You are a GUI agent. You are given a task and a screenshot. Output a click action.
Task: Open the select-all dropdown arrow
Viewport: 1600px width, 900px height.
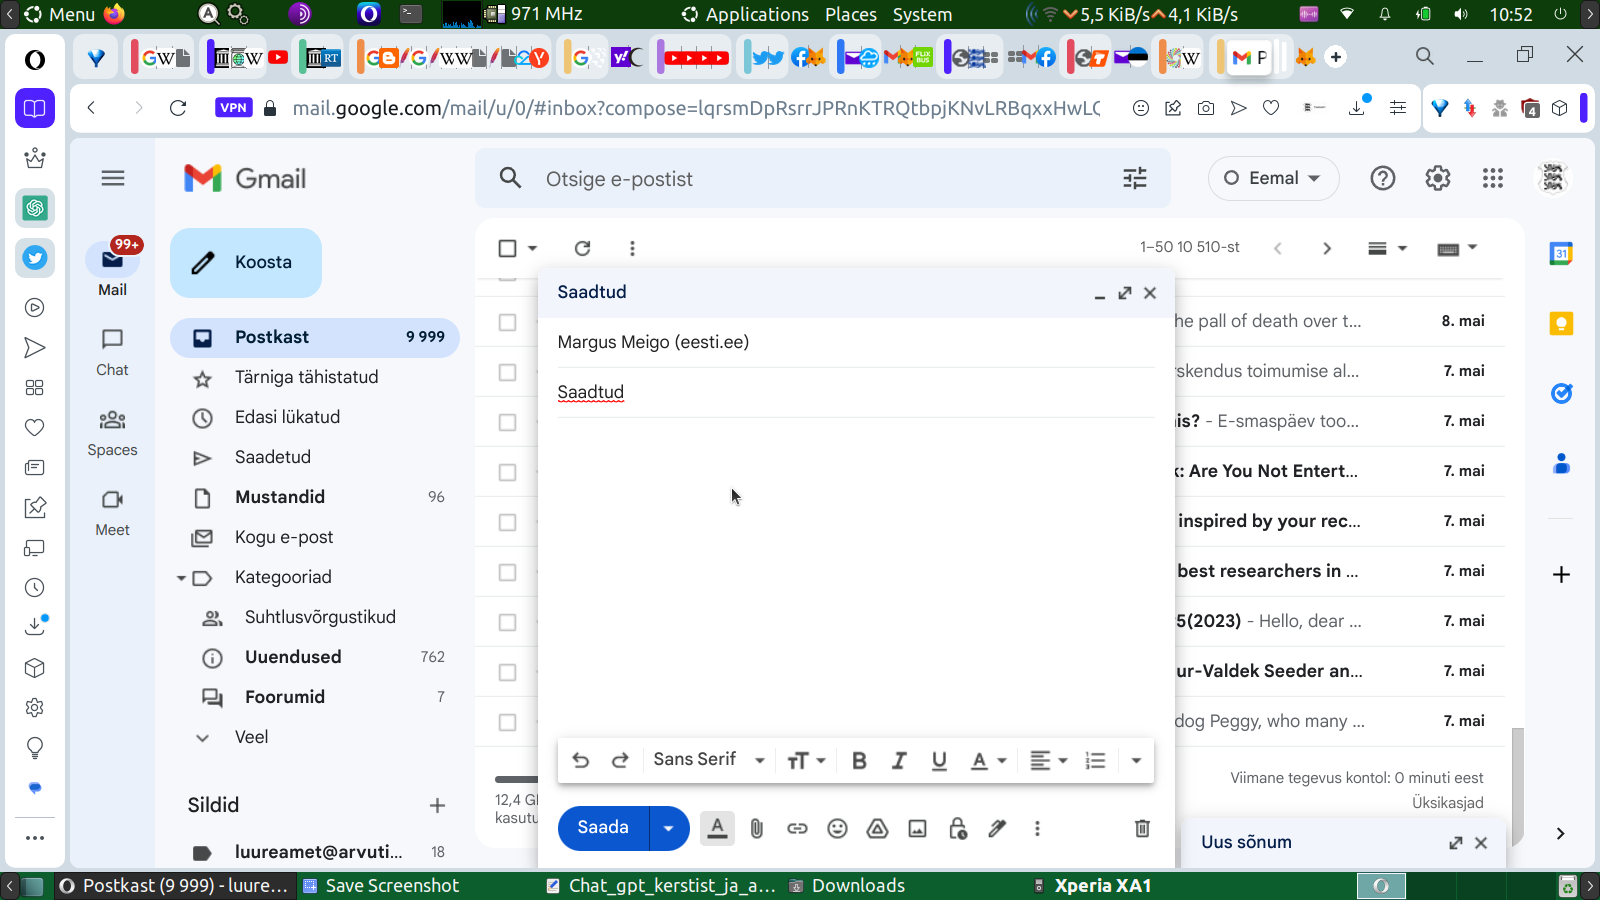[533, 248]
